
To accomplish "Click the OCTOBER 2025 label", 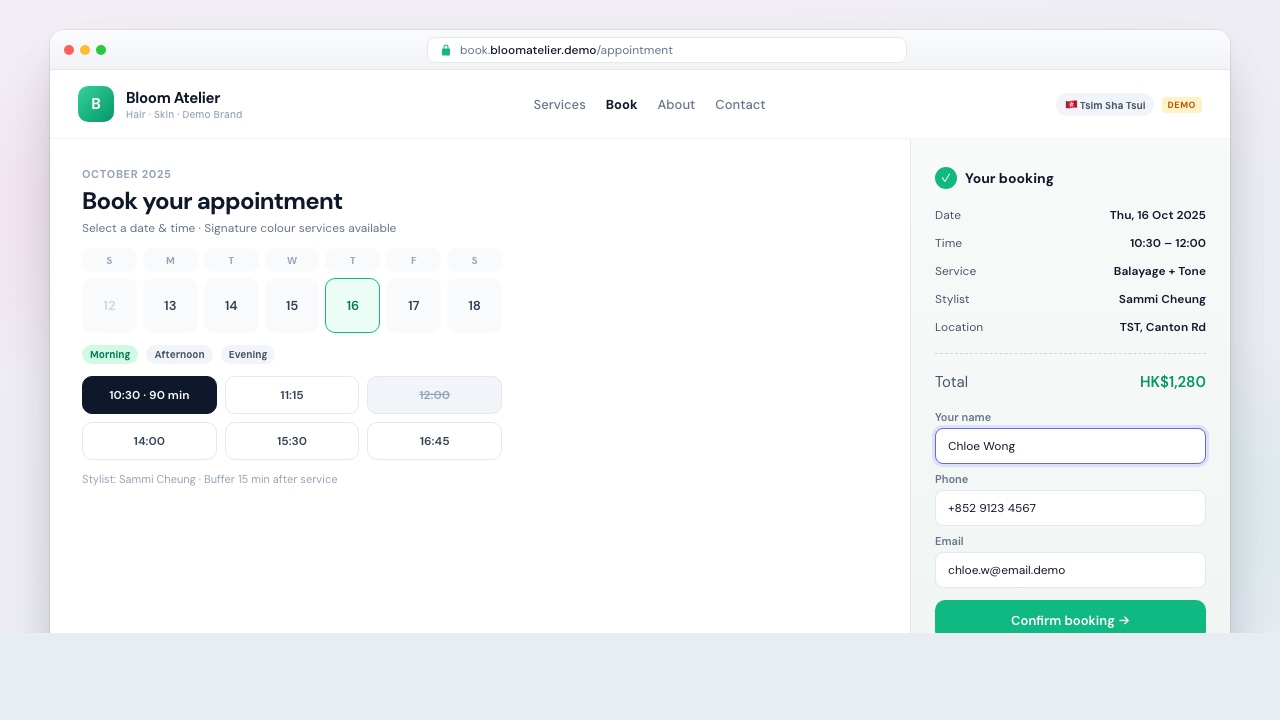I will tap(126, 174).
